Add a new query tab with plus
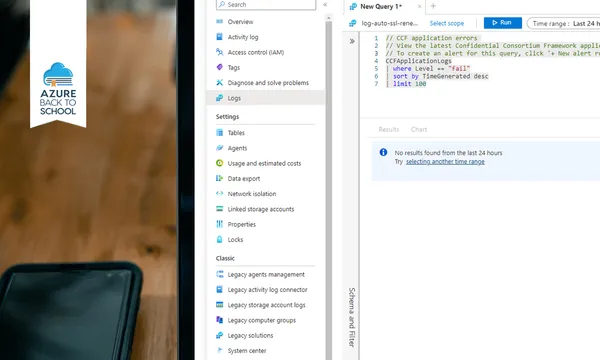Image resolution: width=600 pixels, height=360 pixels. (433, 6)
